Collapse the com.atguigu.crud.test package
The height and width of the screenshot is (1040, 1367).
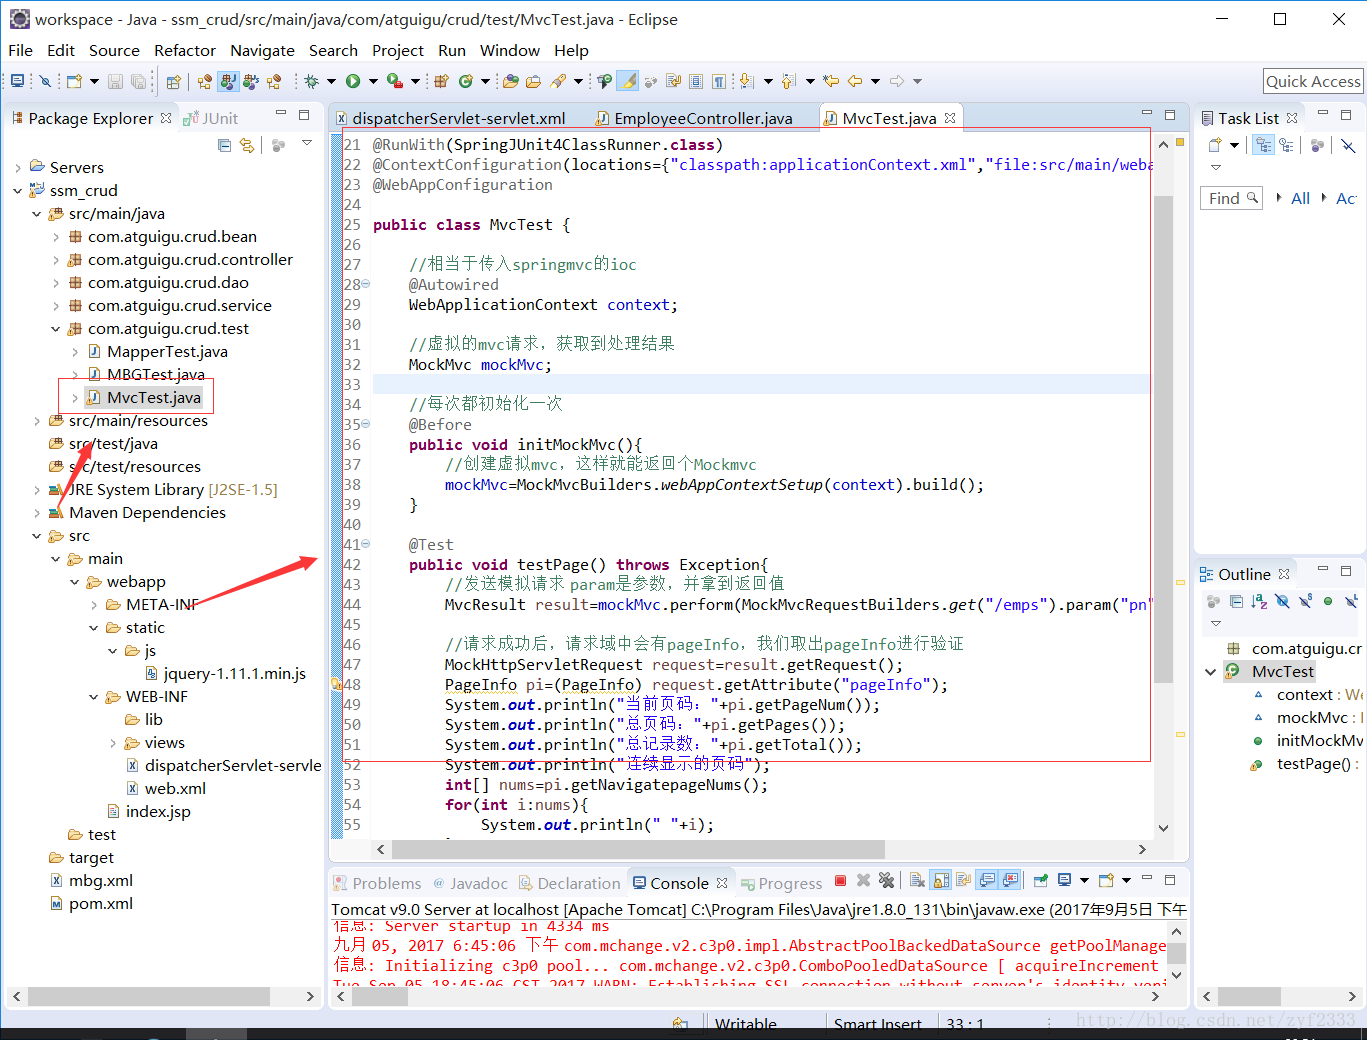coord(55,329)
